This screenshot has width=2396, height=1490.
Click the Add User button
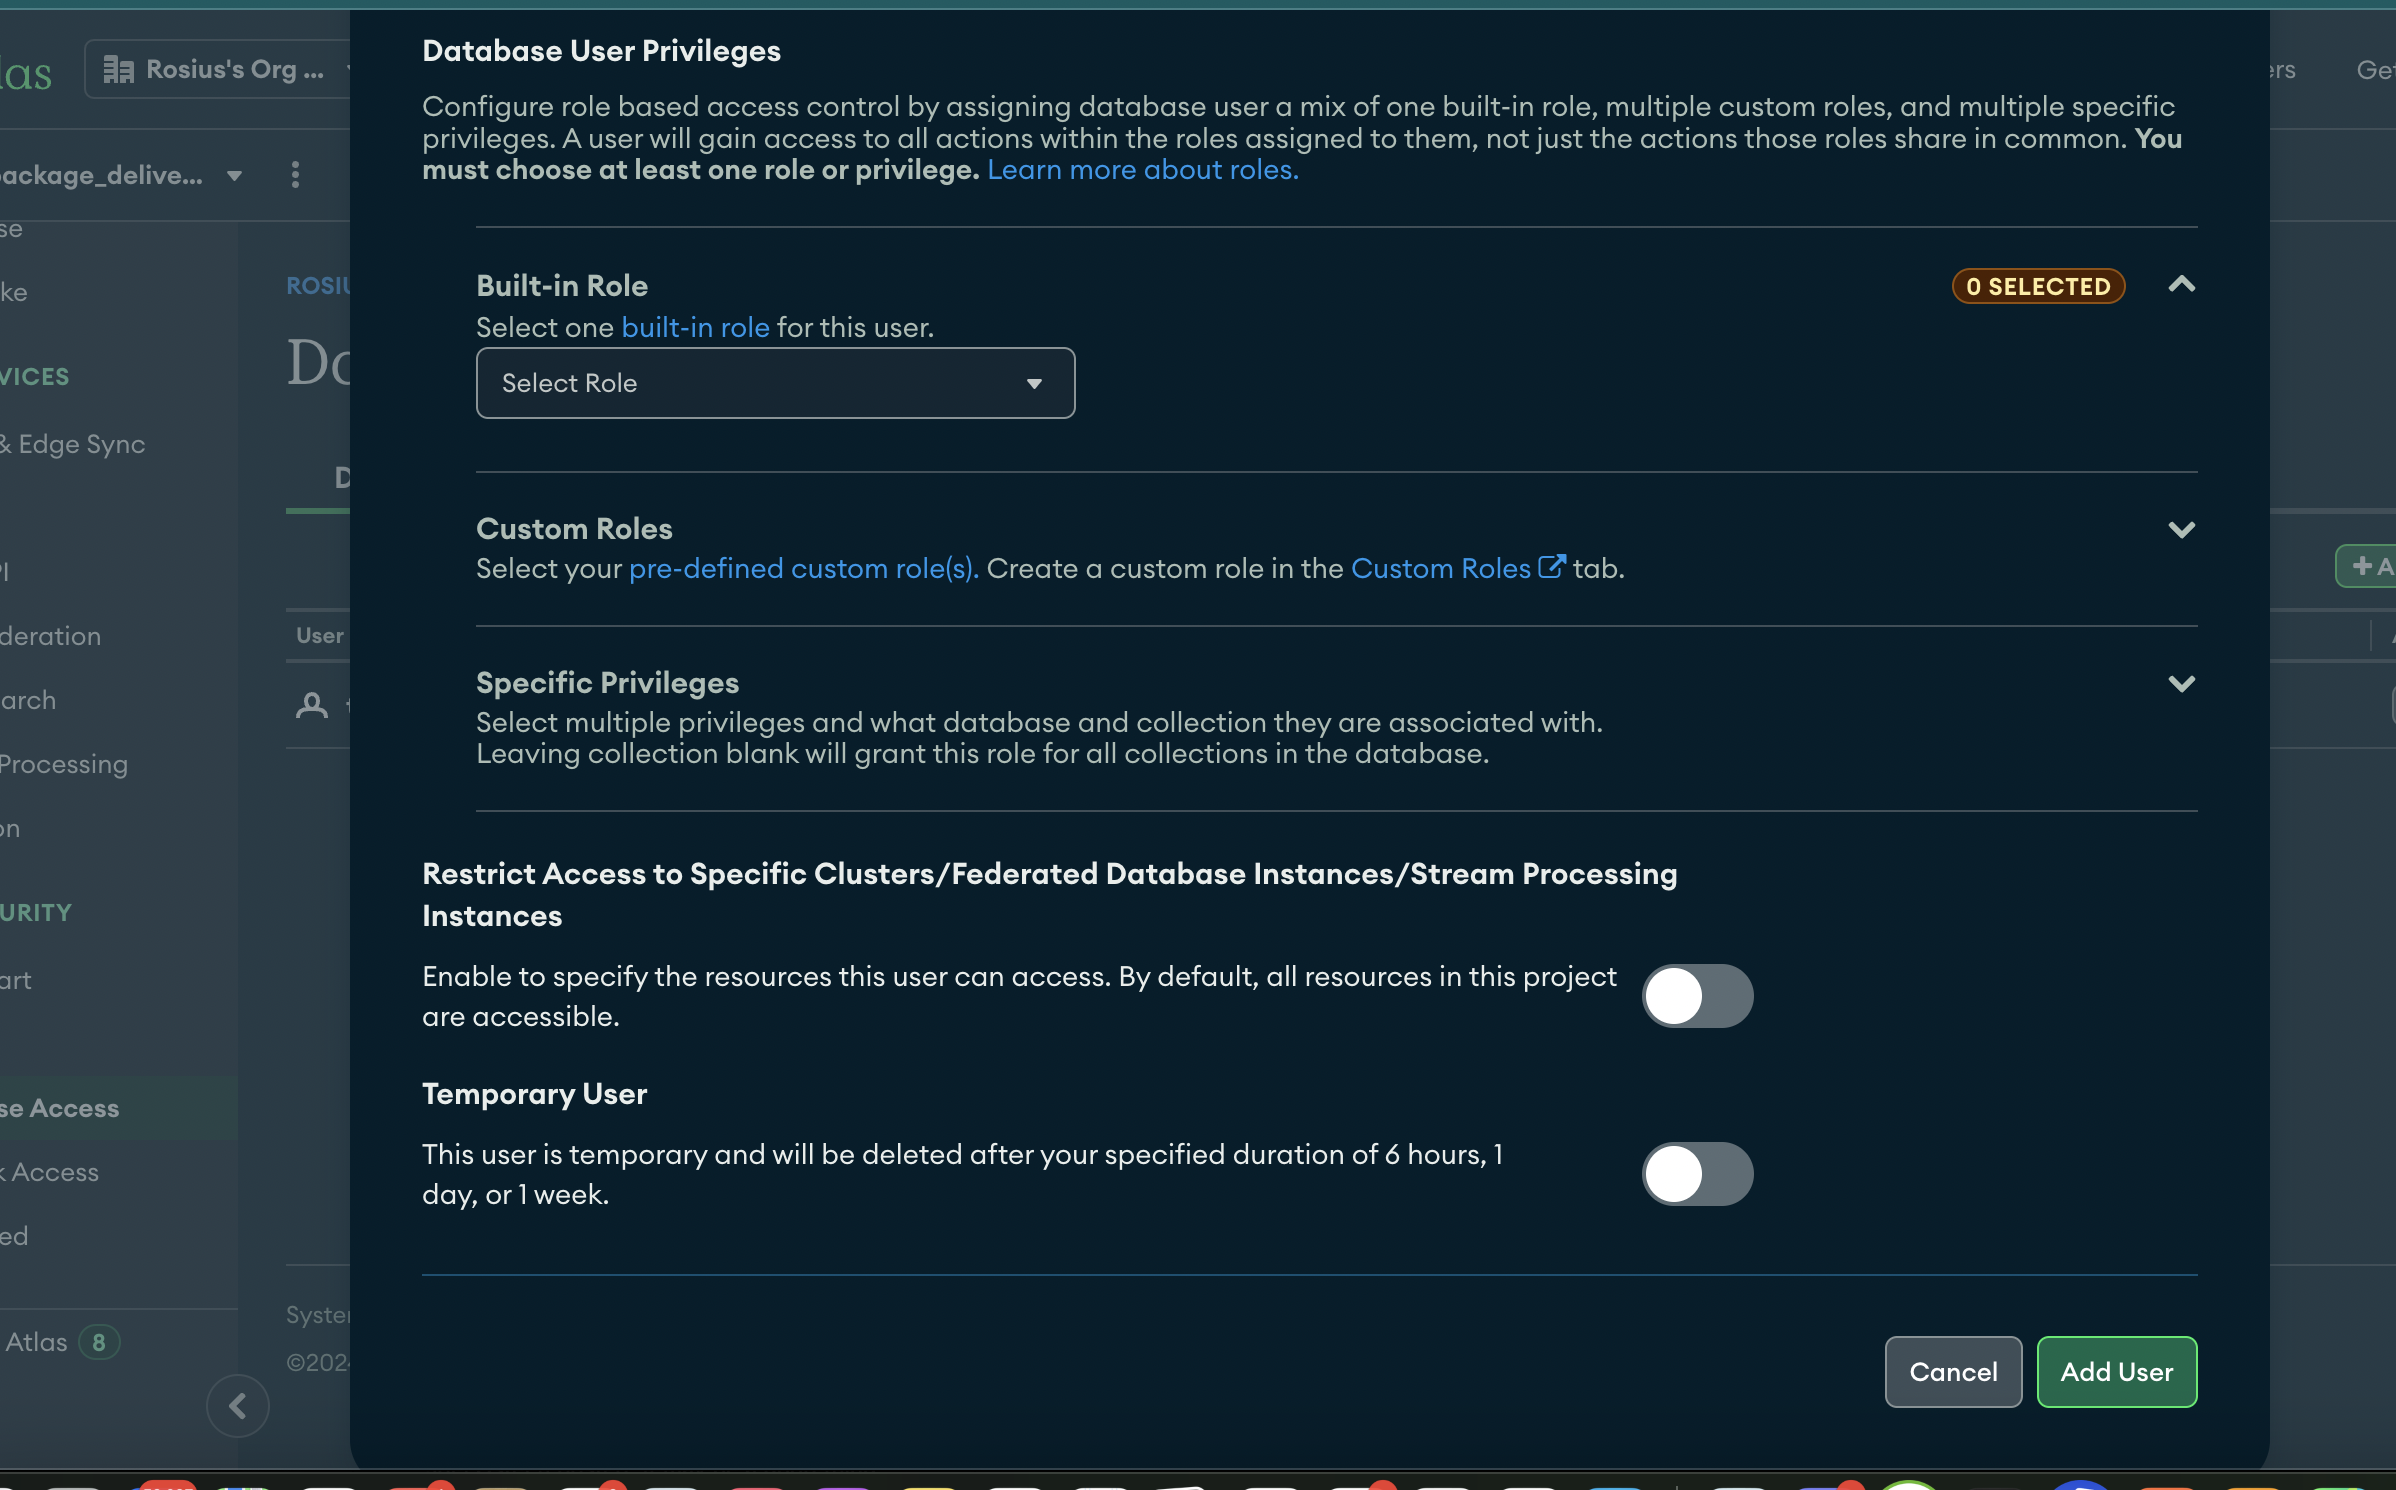(2116, 1372)
